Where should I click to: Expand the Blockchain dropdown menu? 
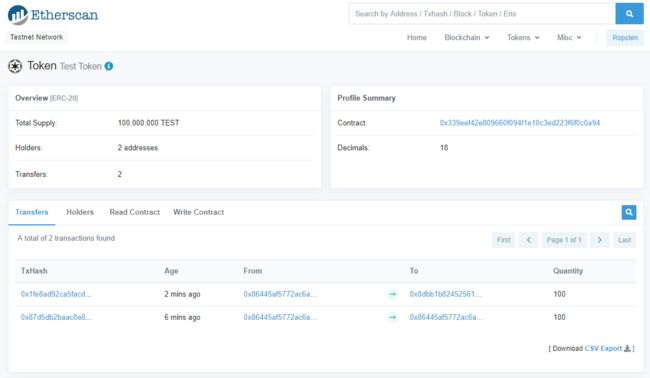[x=467, y=38]
